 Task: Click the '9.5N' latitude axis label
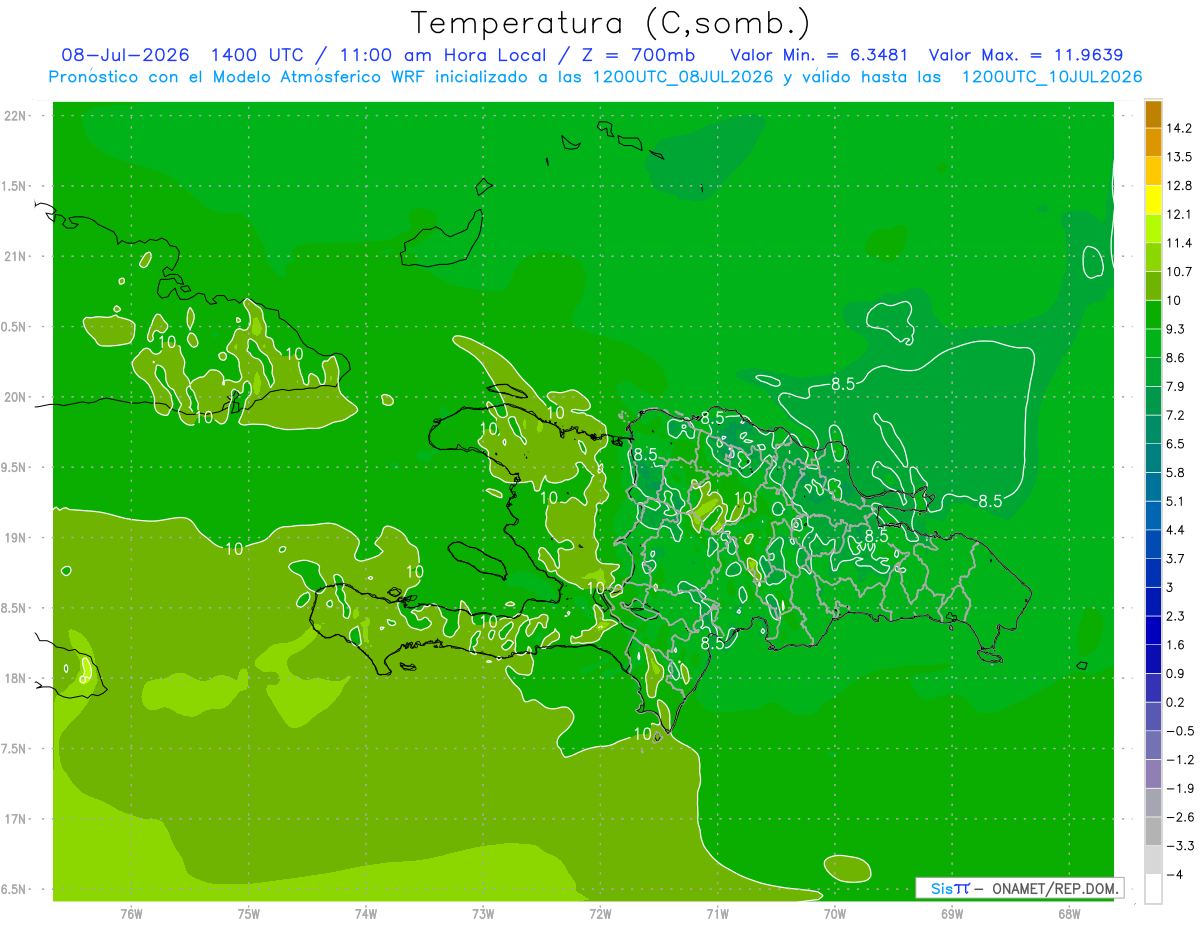coord(16,468)
